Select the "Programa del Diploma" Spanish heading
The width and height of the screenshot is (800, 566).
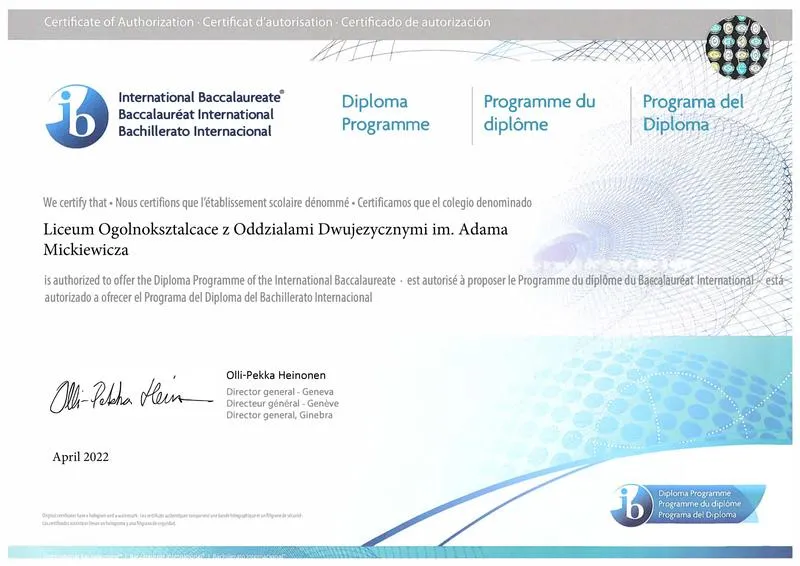coord(693,113)
